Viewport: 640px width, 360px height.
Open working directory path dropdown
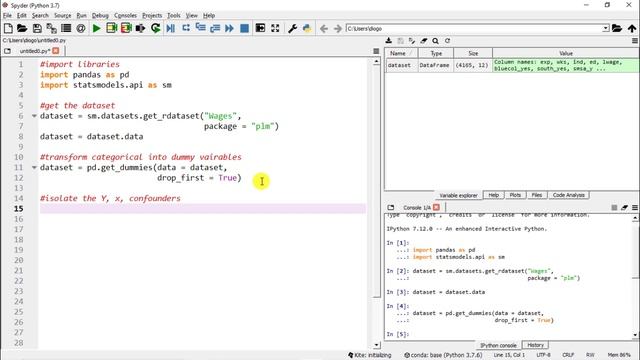(606, 28)
